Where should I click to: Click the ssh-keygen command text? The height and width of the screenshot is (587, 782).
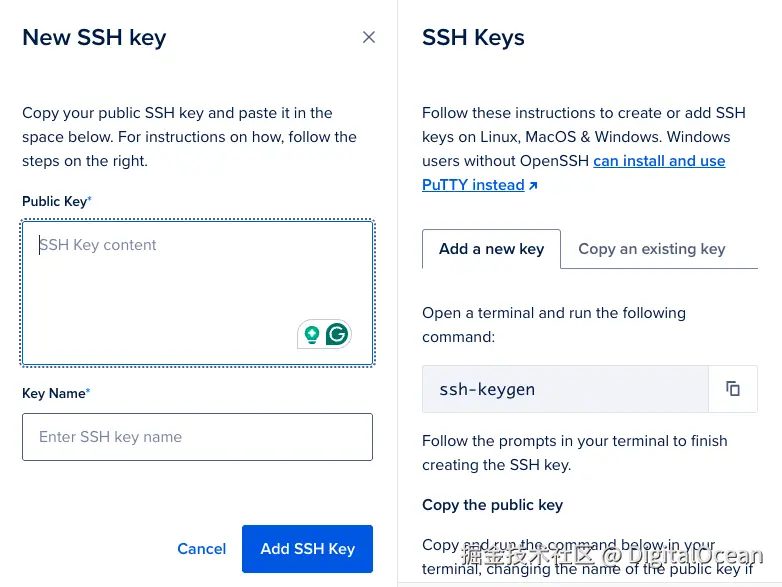pos(487,389)
